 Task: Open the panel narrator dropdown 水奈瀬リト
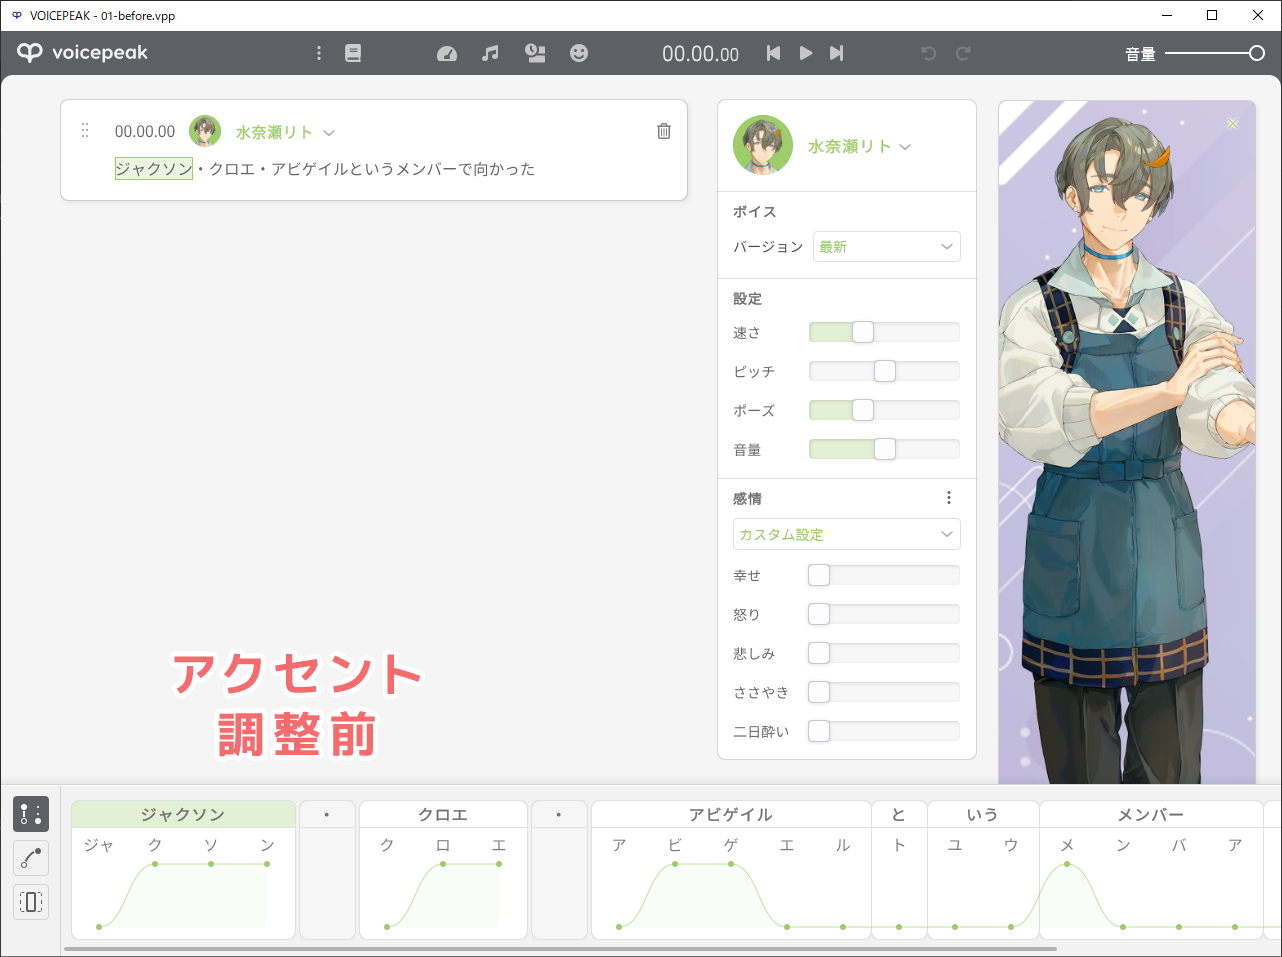(x=860, y=146)
